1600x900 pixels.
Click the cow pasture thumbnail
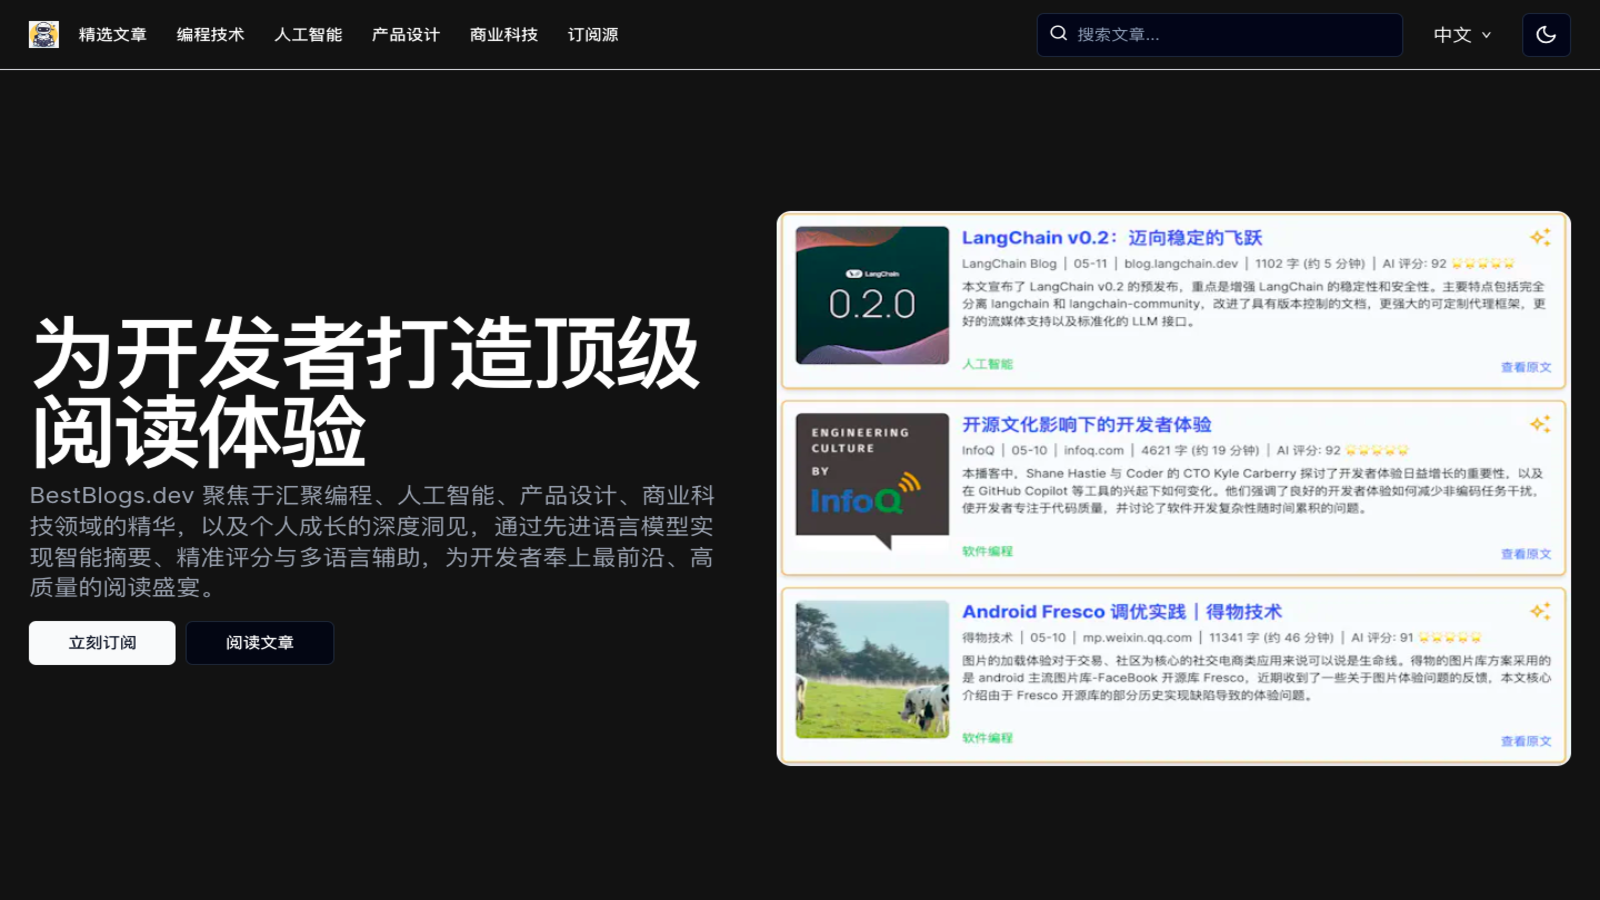872,669
